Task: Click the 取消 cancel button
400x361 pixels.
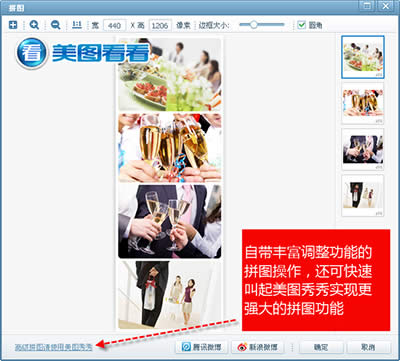Action: click(368, 347)
